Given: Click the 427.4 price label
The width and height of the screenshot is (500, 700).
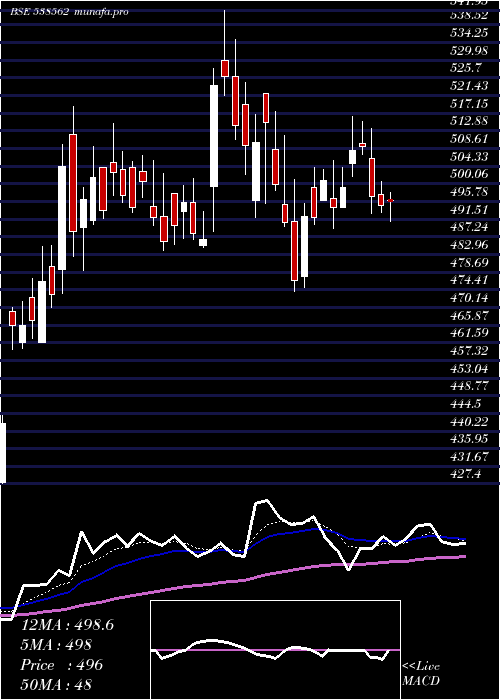Looking at the screenshot, I should point(466,474).
